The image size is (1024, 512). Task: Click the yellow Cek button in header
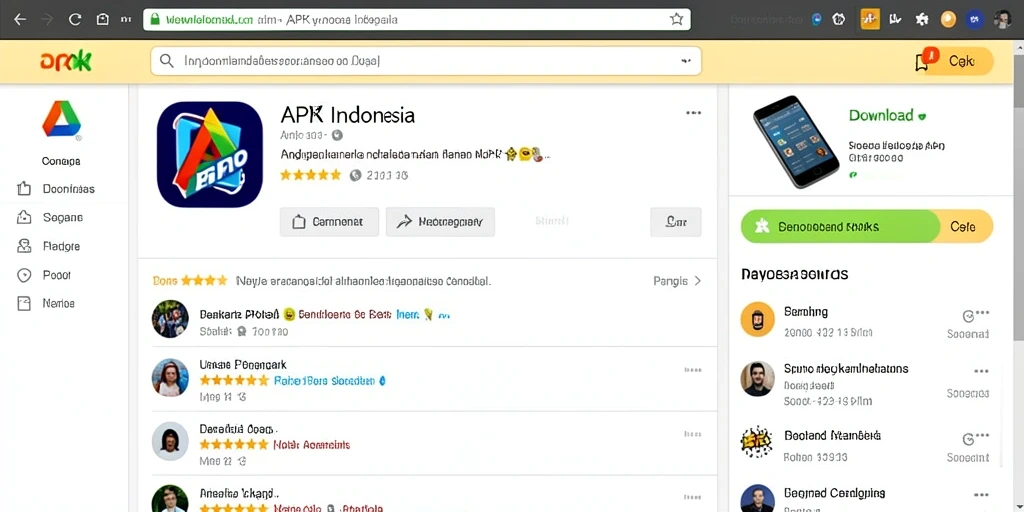pos(961,61)
